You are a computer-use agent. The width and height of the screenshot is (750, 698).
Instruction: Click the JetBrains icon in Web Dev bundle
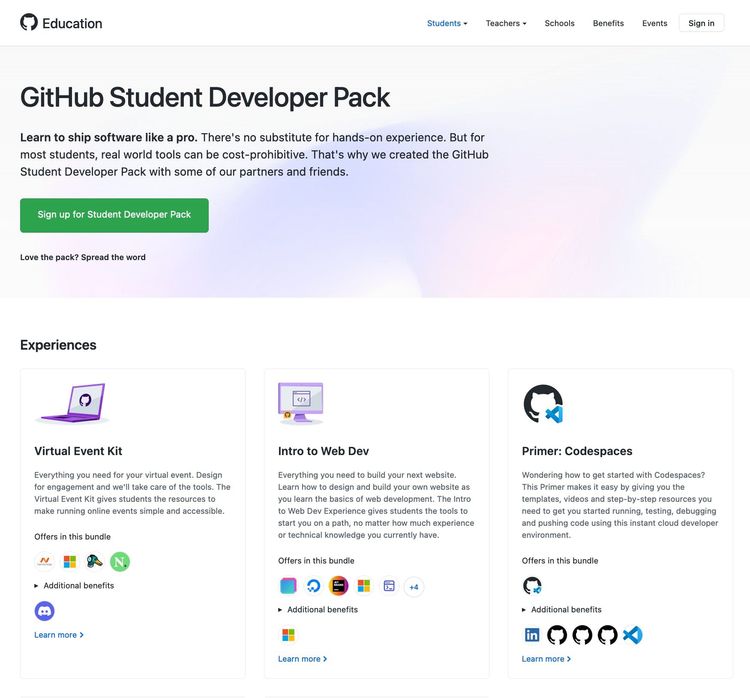coord(339,586)
